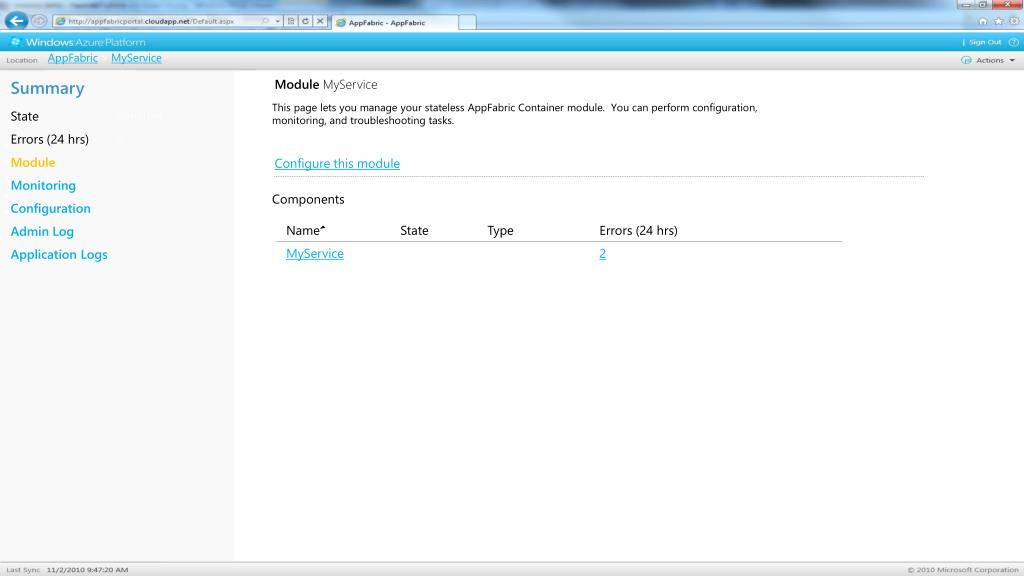This screenshot has width=1024, height=576.
Task: Click the browser Home icon
Action: coord(983,21)
